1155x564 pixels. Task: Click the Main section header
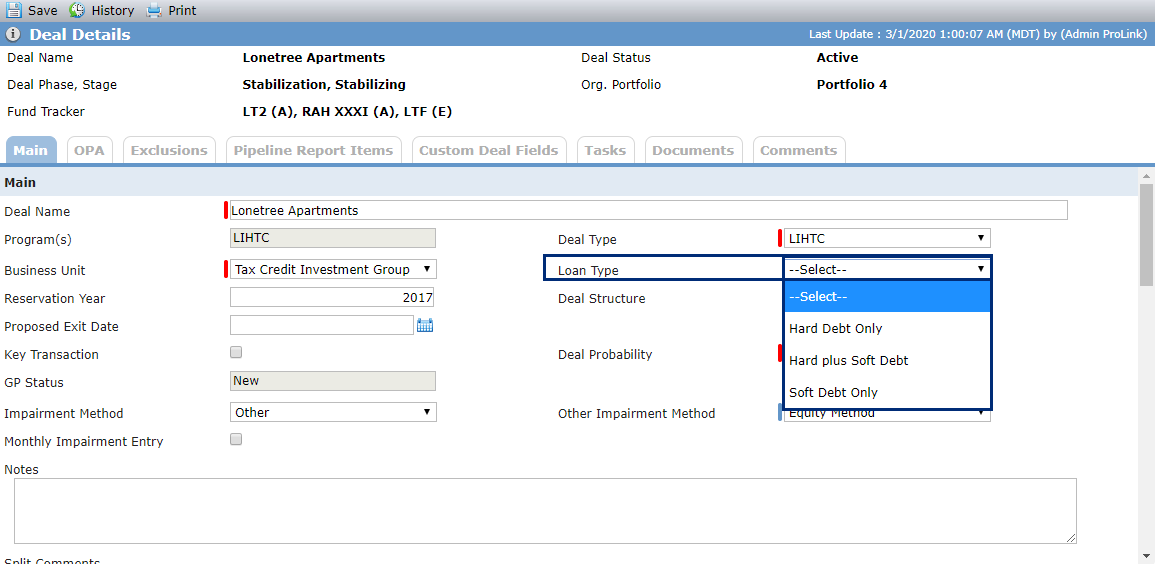point(20,182)
